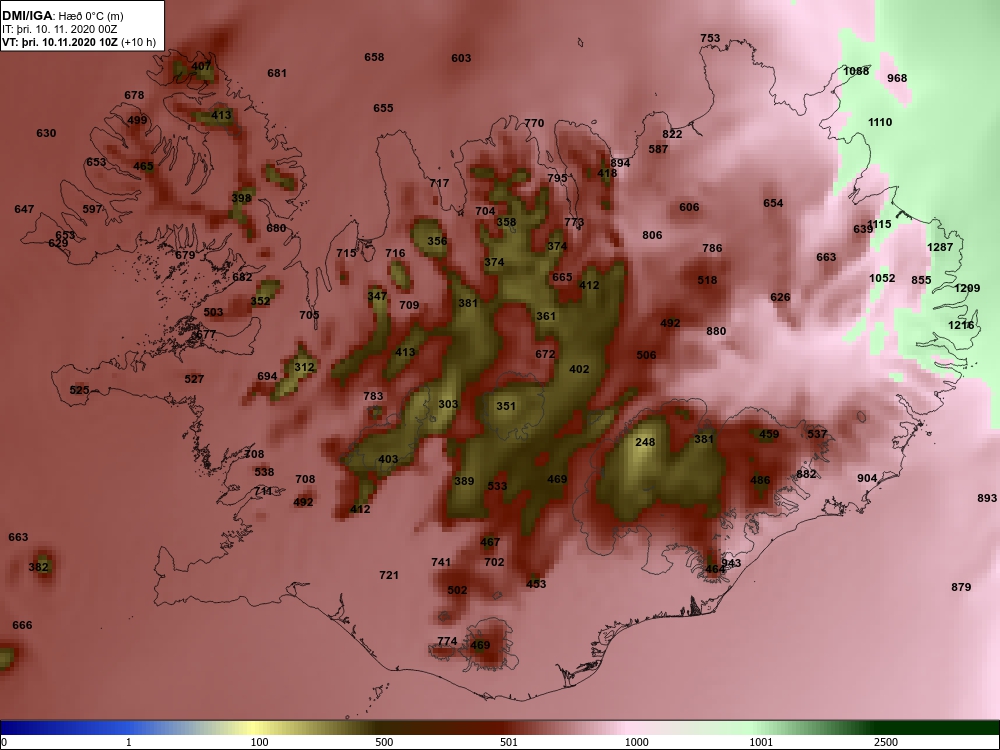Click the 2500 label on the color scale

pos(886,742)
